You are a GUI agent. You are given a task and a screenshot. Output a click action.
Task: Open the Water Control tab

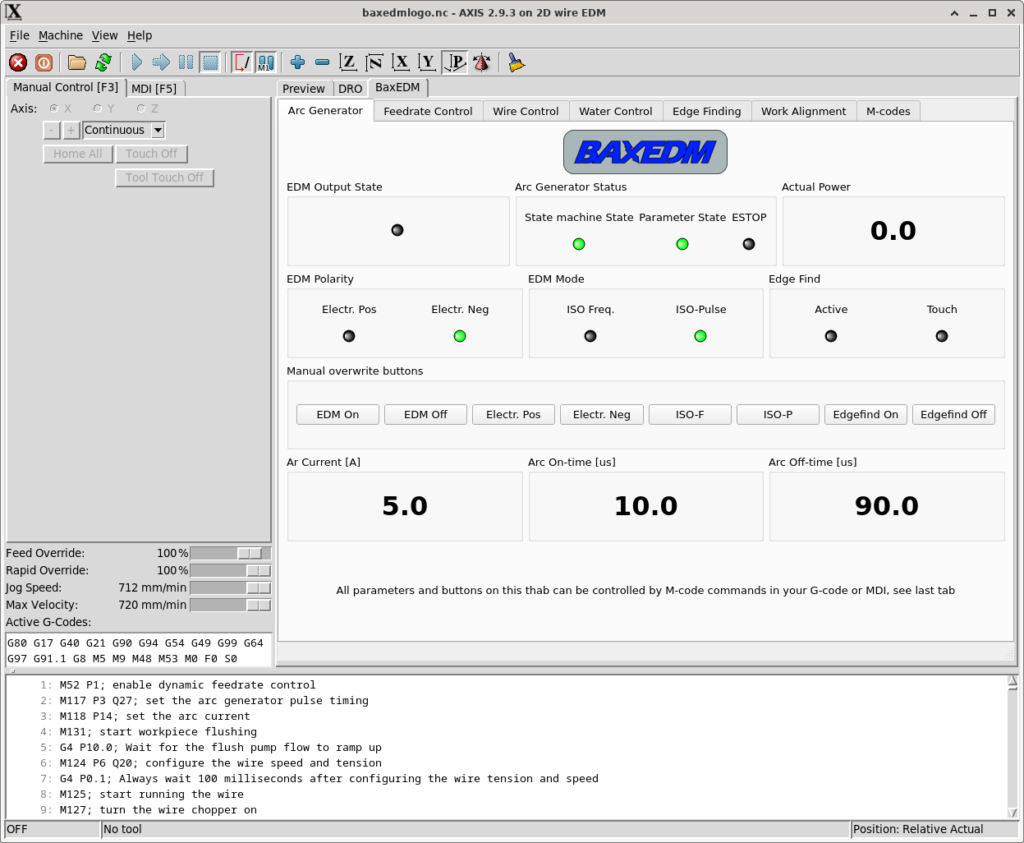615,111
